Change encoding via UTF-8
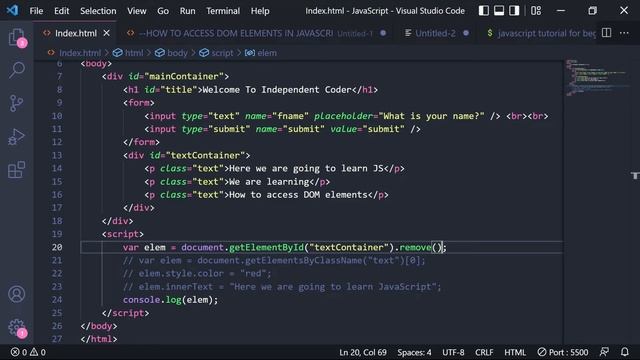The image size is (640, 360). point(453,352)
